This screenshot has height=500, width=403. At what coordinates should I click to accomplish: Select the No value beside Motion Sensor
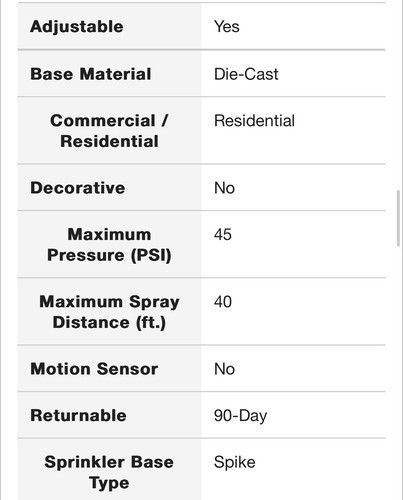coord(224,369)
